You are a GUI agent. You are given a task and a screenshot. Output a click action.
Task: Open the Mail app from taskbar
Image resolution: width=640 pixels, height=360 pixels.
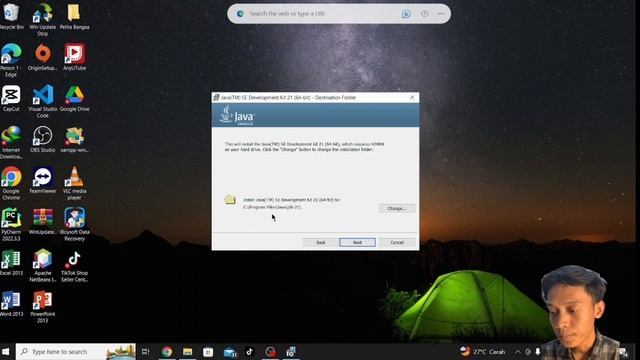coord(229,351)
